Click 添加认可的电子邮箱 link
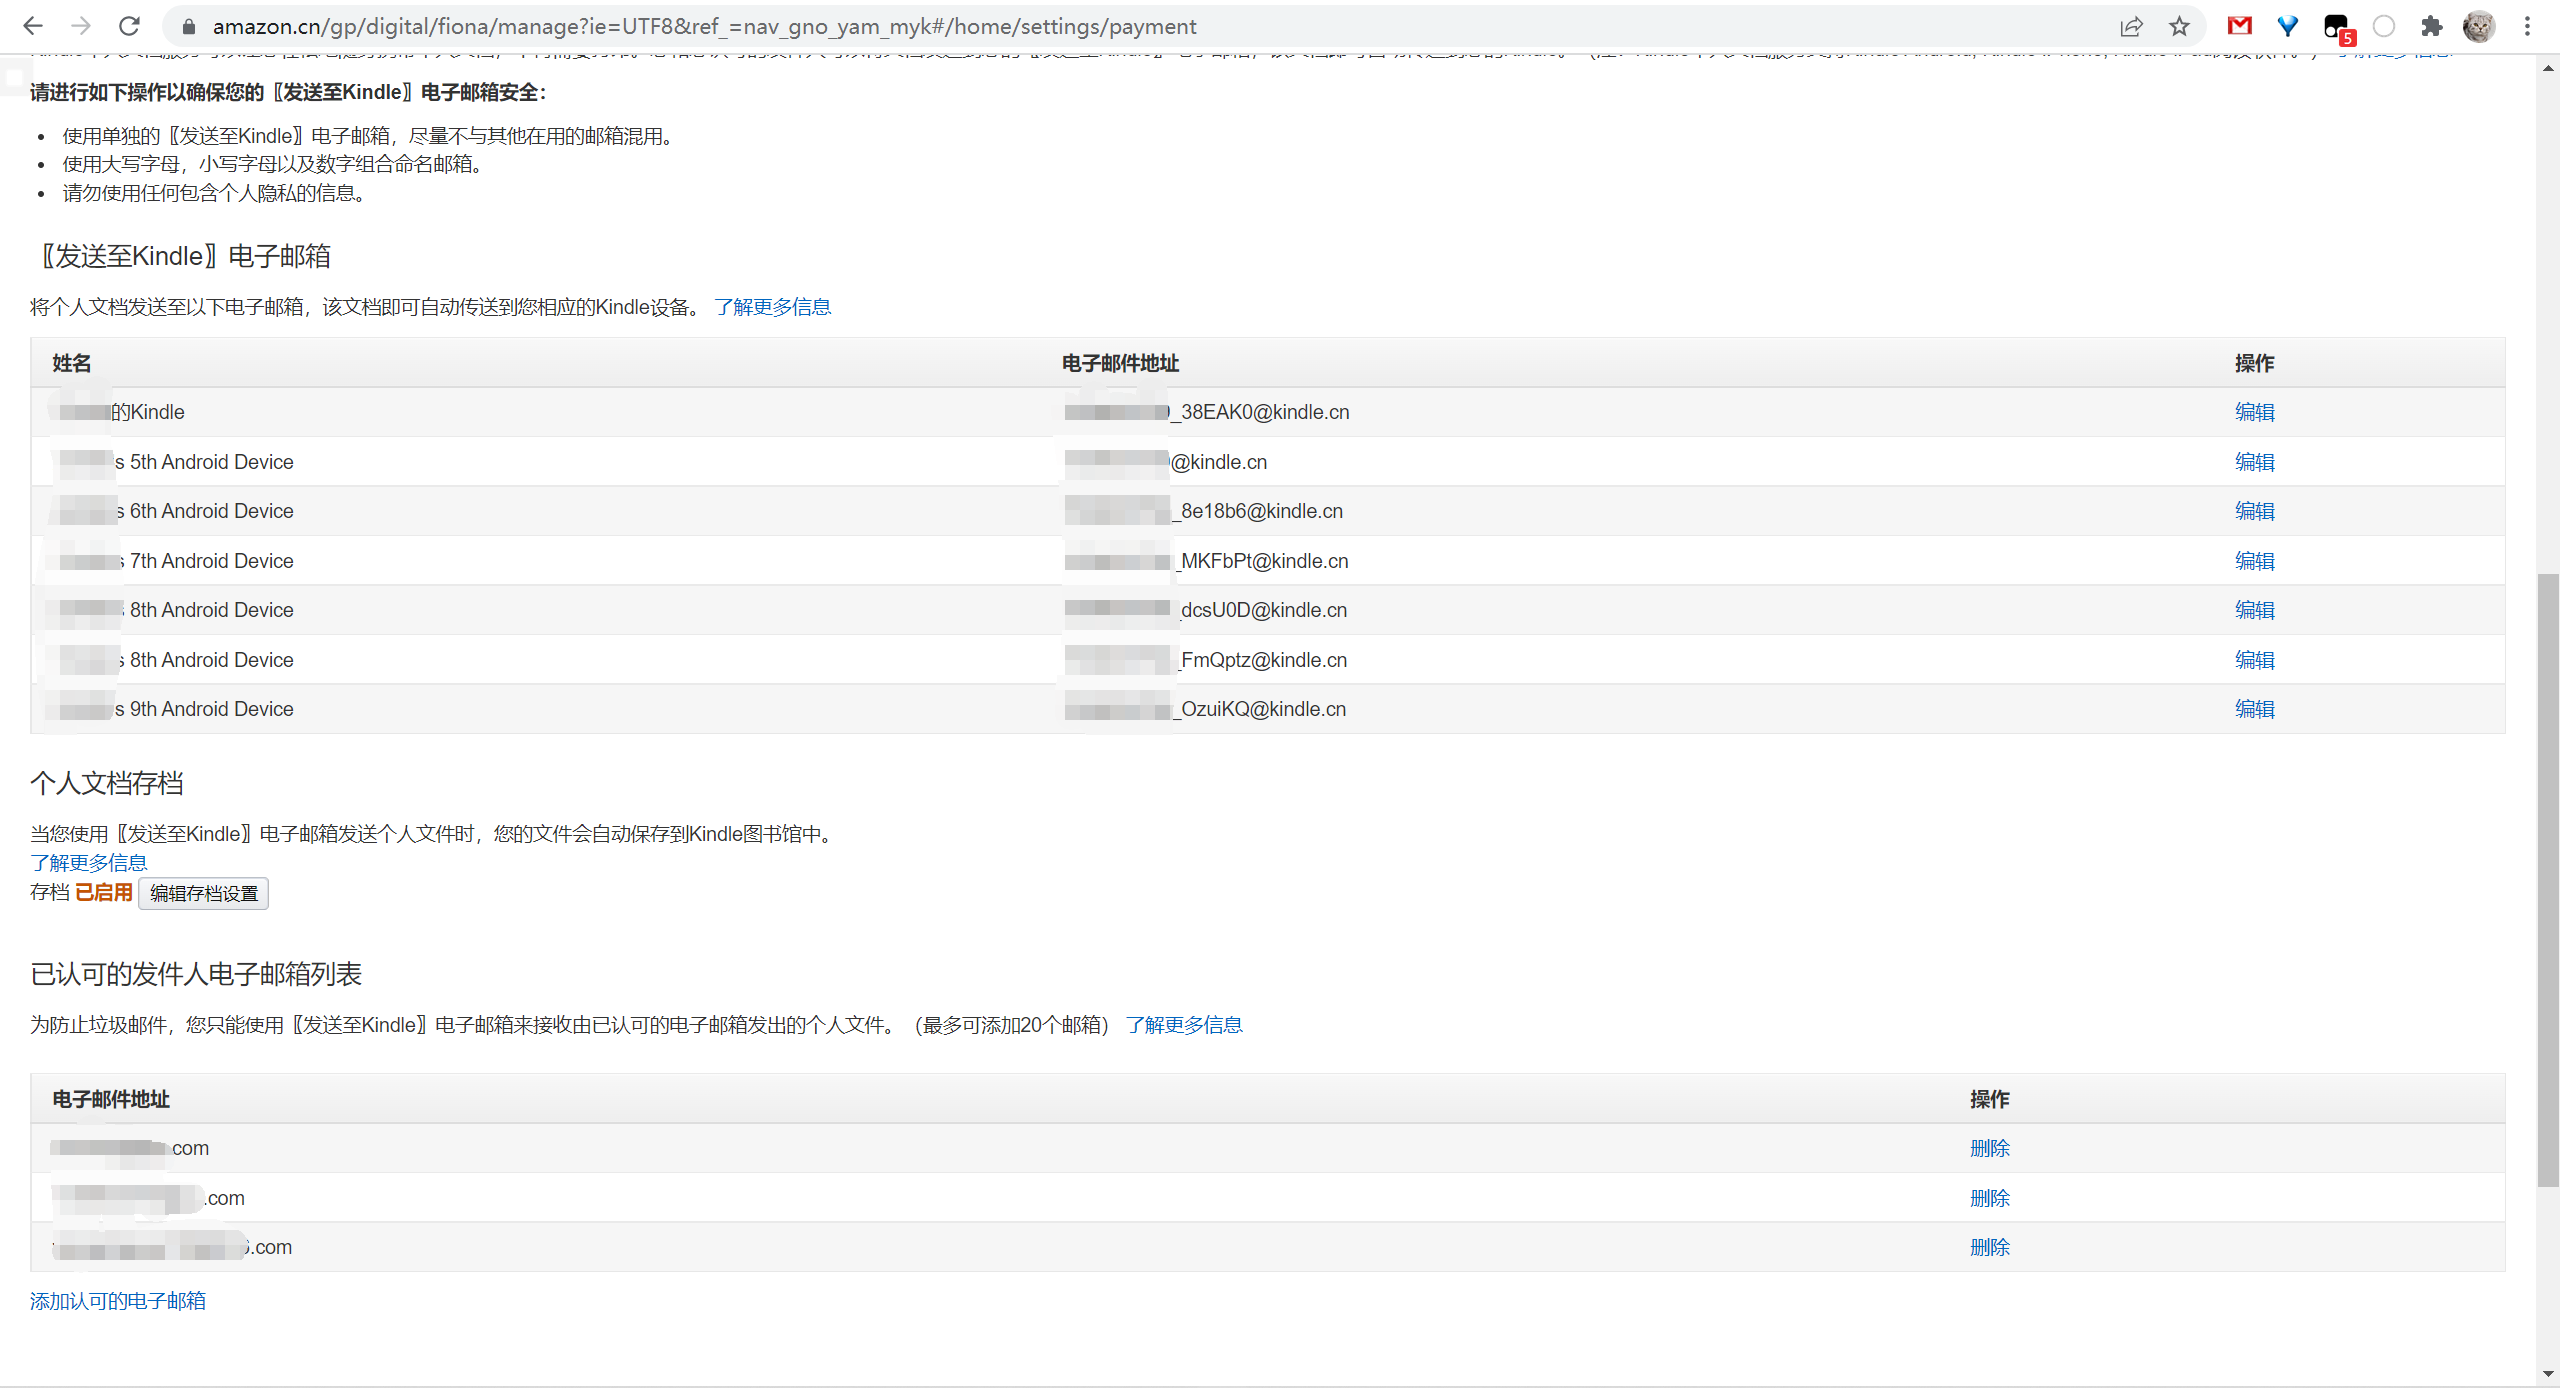Image resolution: width=2560 pixels, height=1388 pixels. point(118,1301)
